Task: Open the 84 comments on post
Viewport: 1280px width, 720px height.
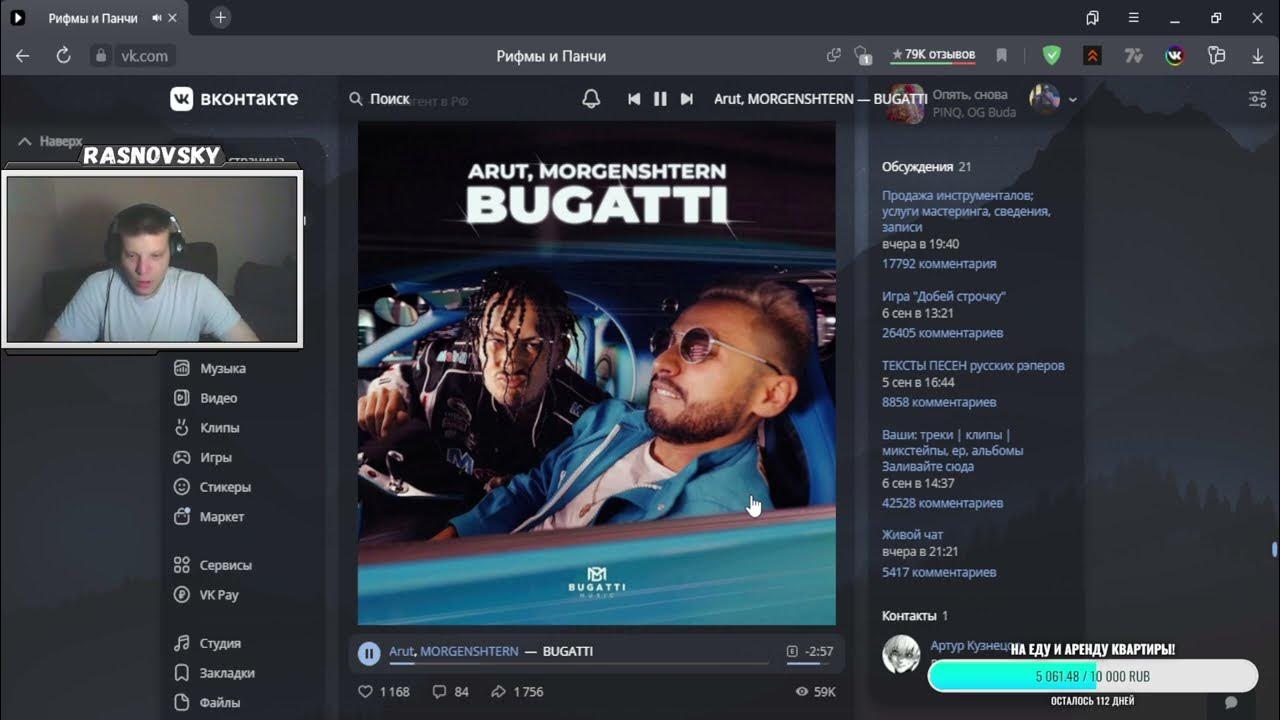Action: [450, 691]
